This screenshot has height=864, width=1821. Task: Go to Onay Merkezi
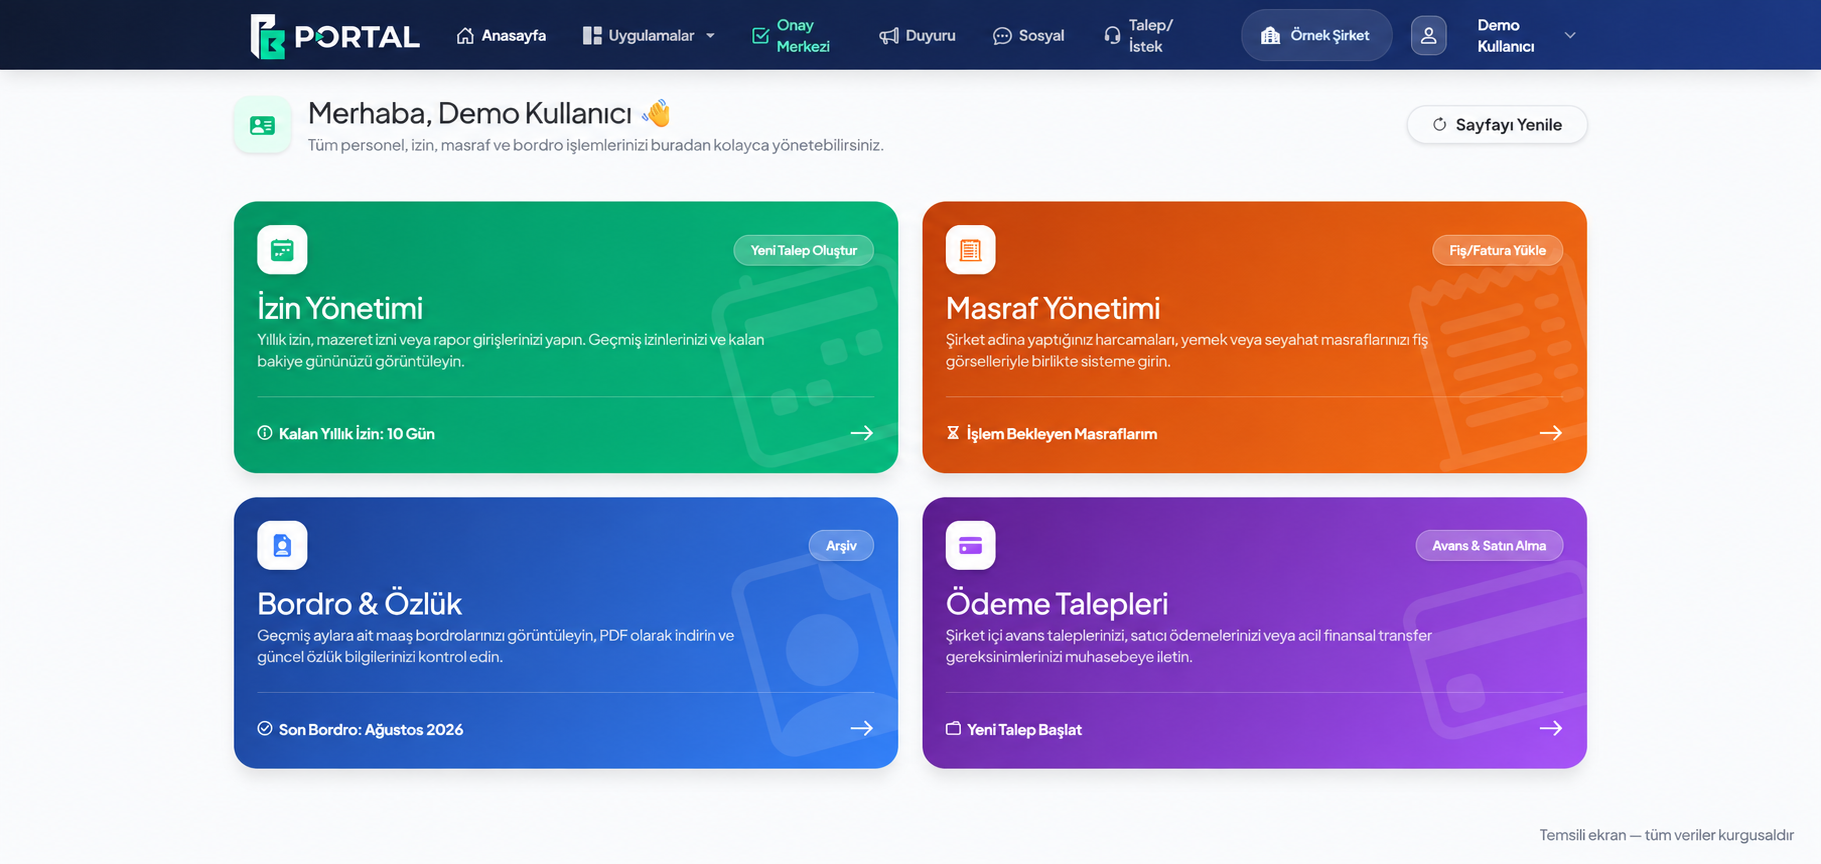(x=791, y=36)
